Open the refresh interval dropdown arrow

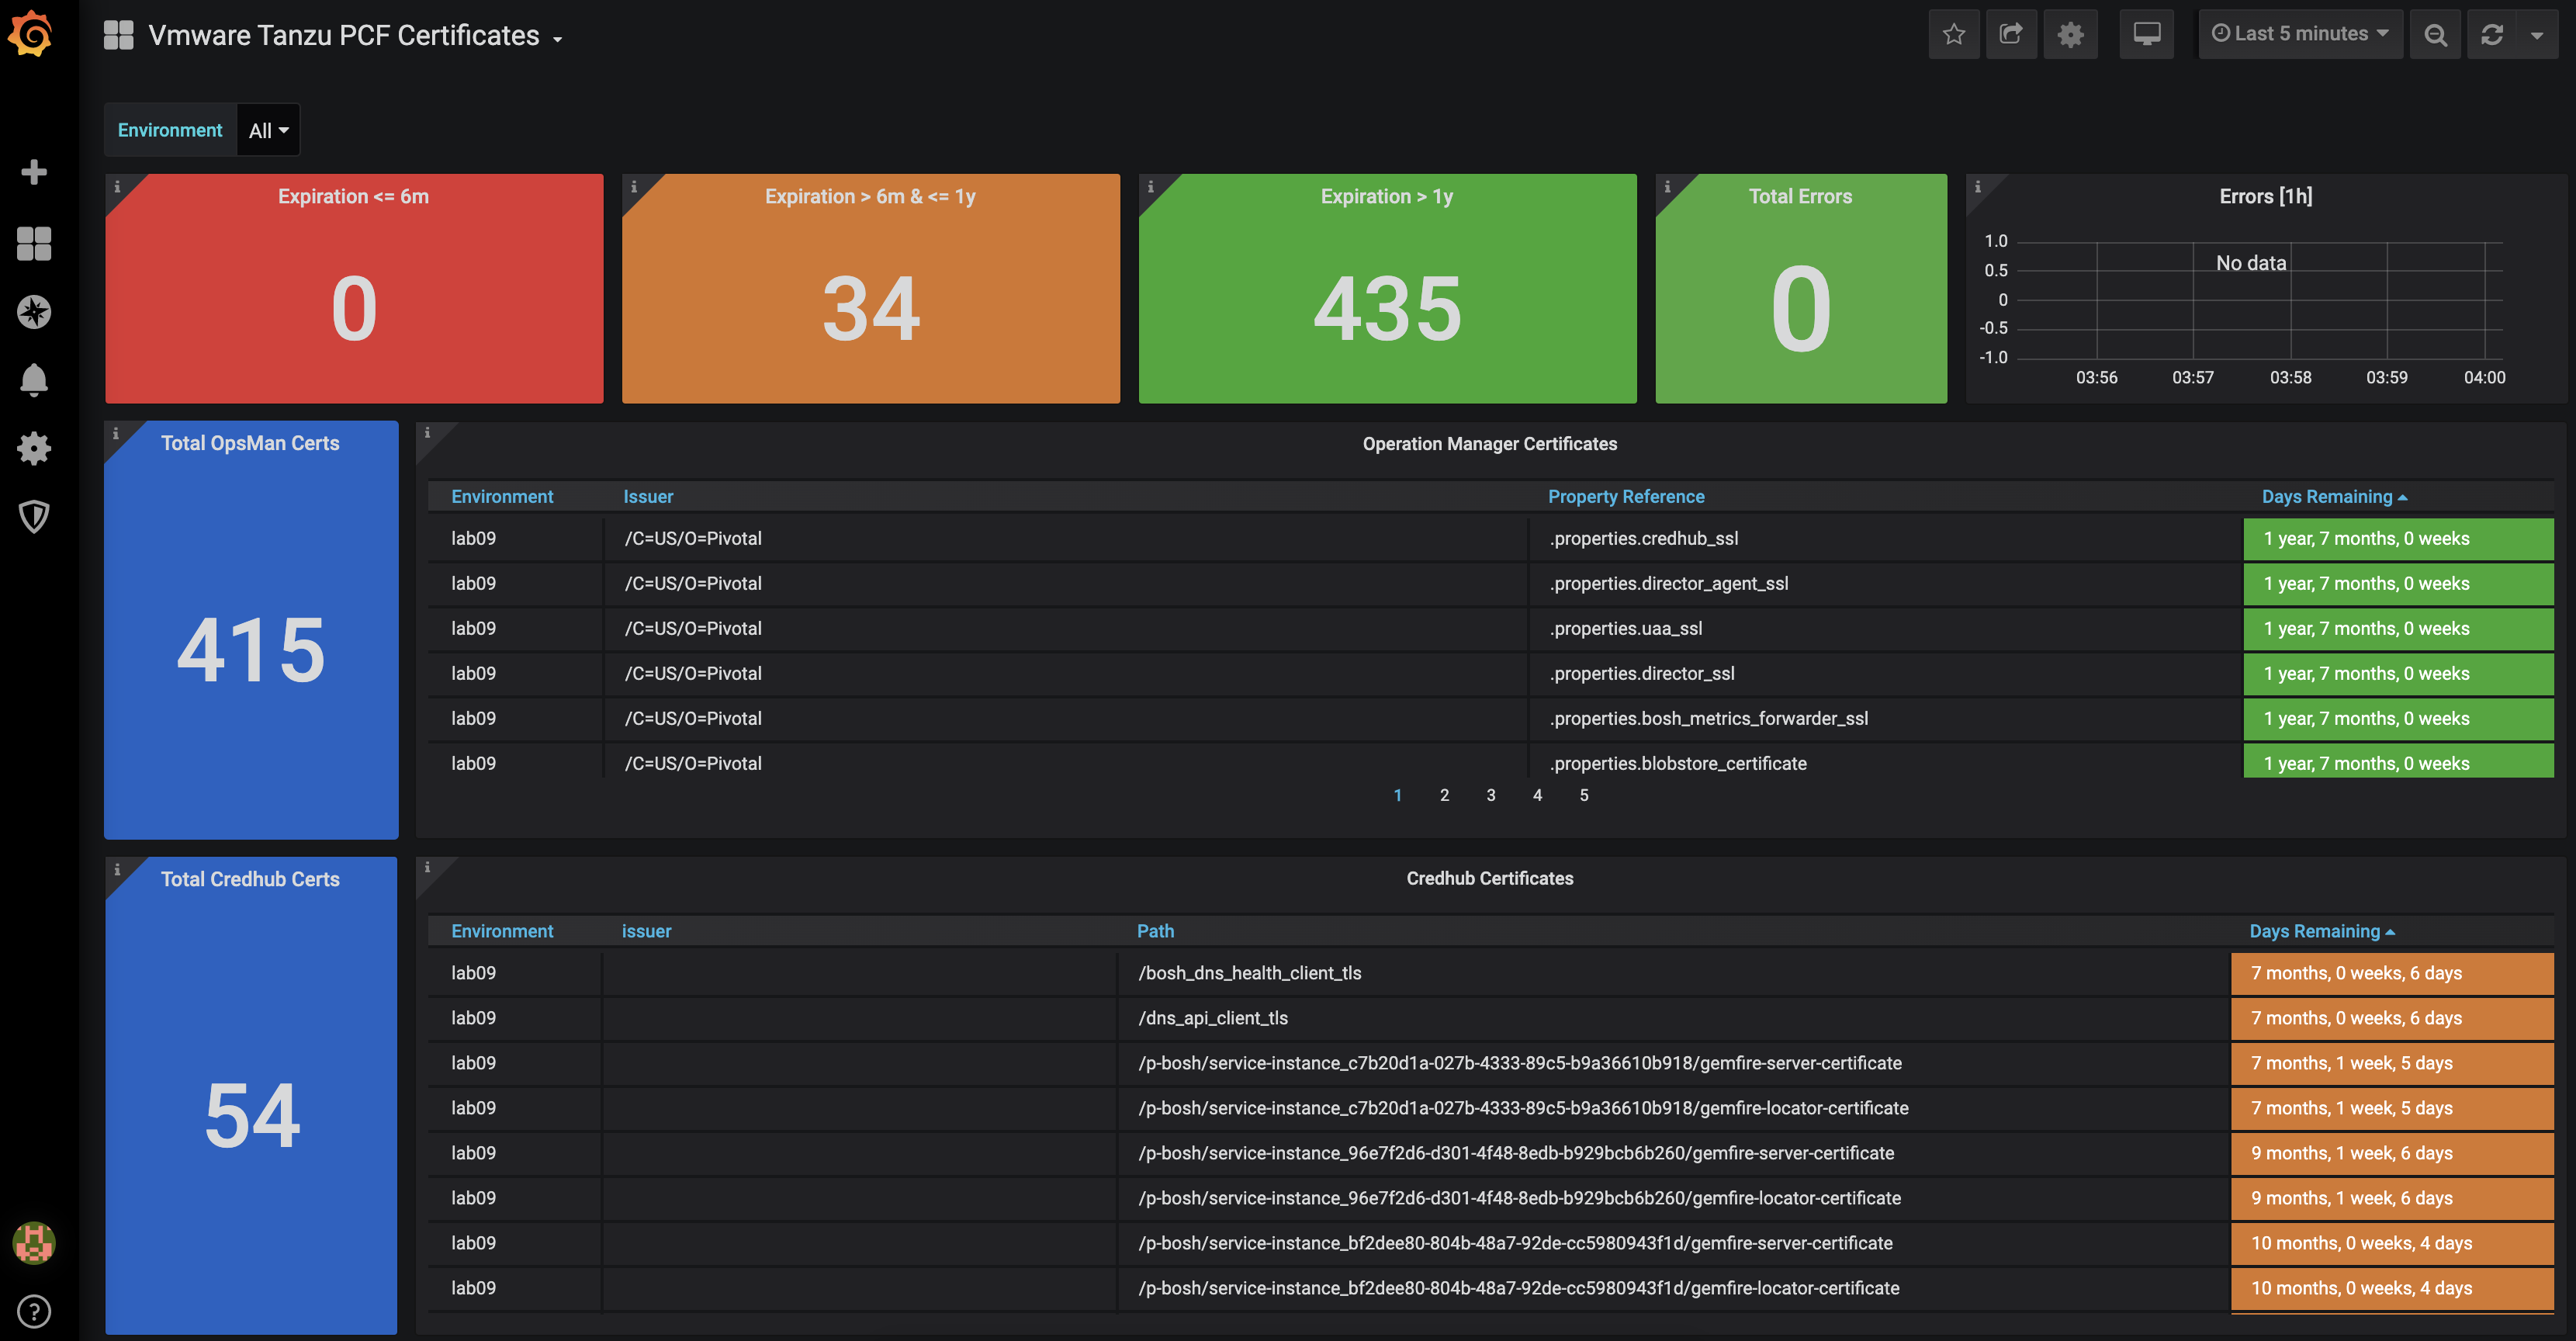coord(2537,34)
